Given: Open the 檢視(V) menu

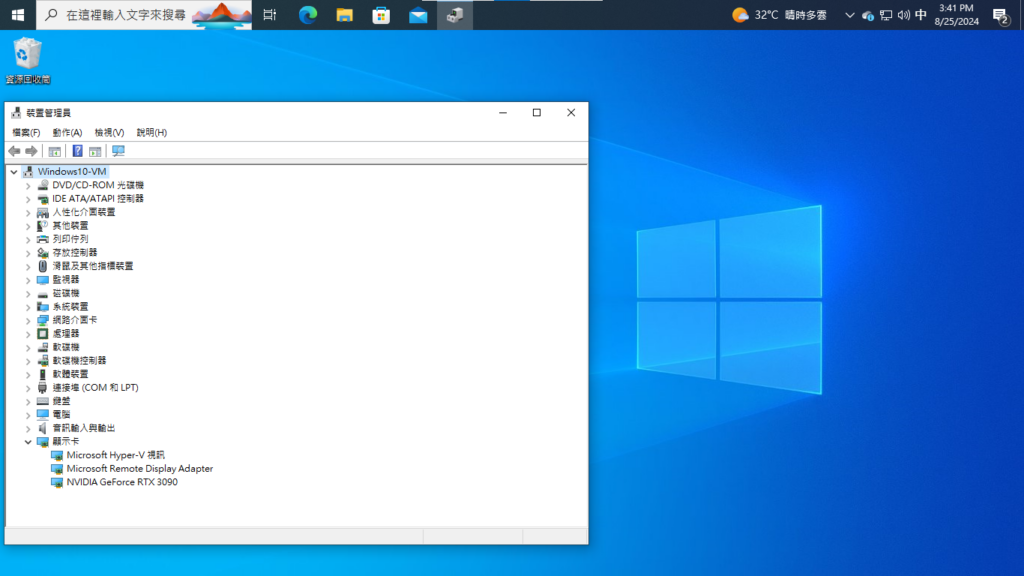Looking at the screenshot, I should (109, 133).
